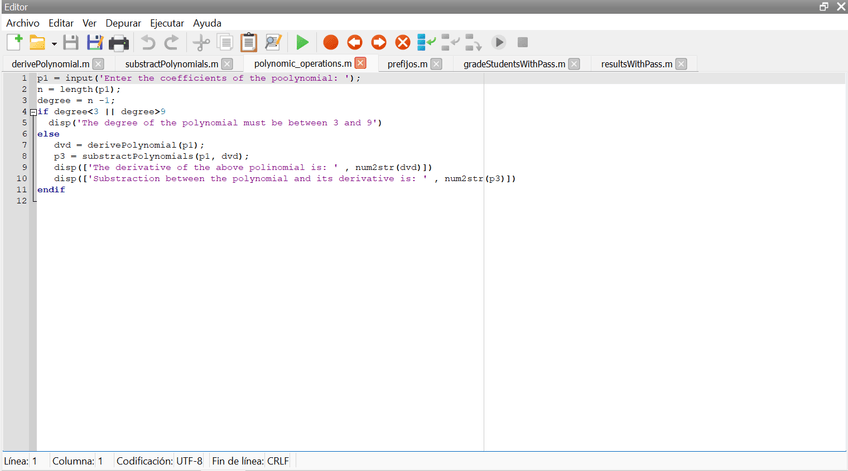848x471 pixels.
Task: Switch to the derivePolynomial.m tab
Action: (x=50, y=64)
